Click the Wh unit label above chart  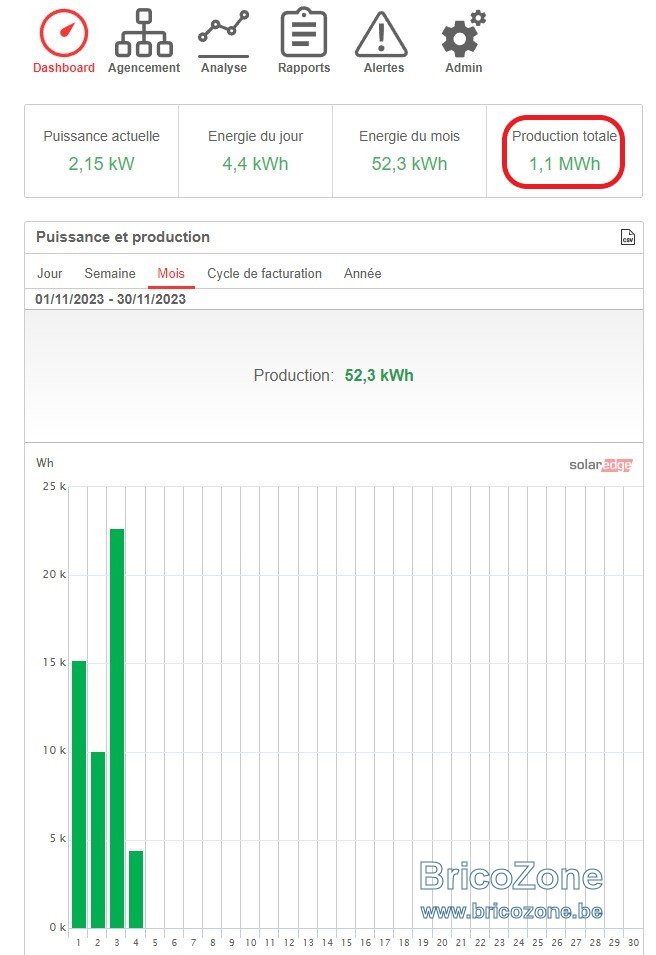tap(44, 463)
